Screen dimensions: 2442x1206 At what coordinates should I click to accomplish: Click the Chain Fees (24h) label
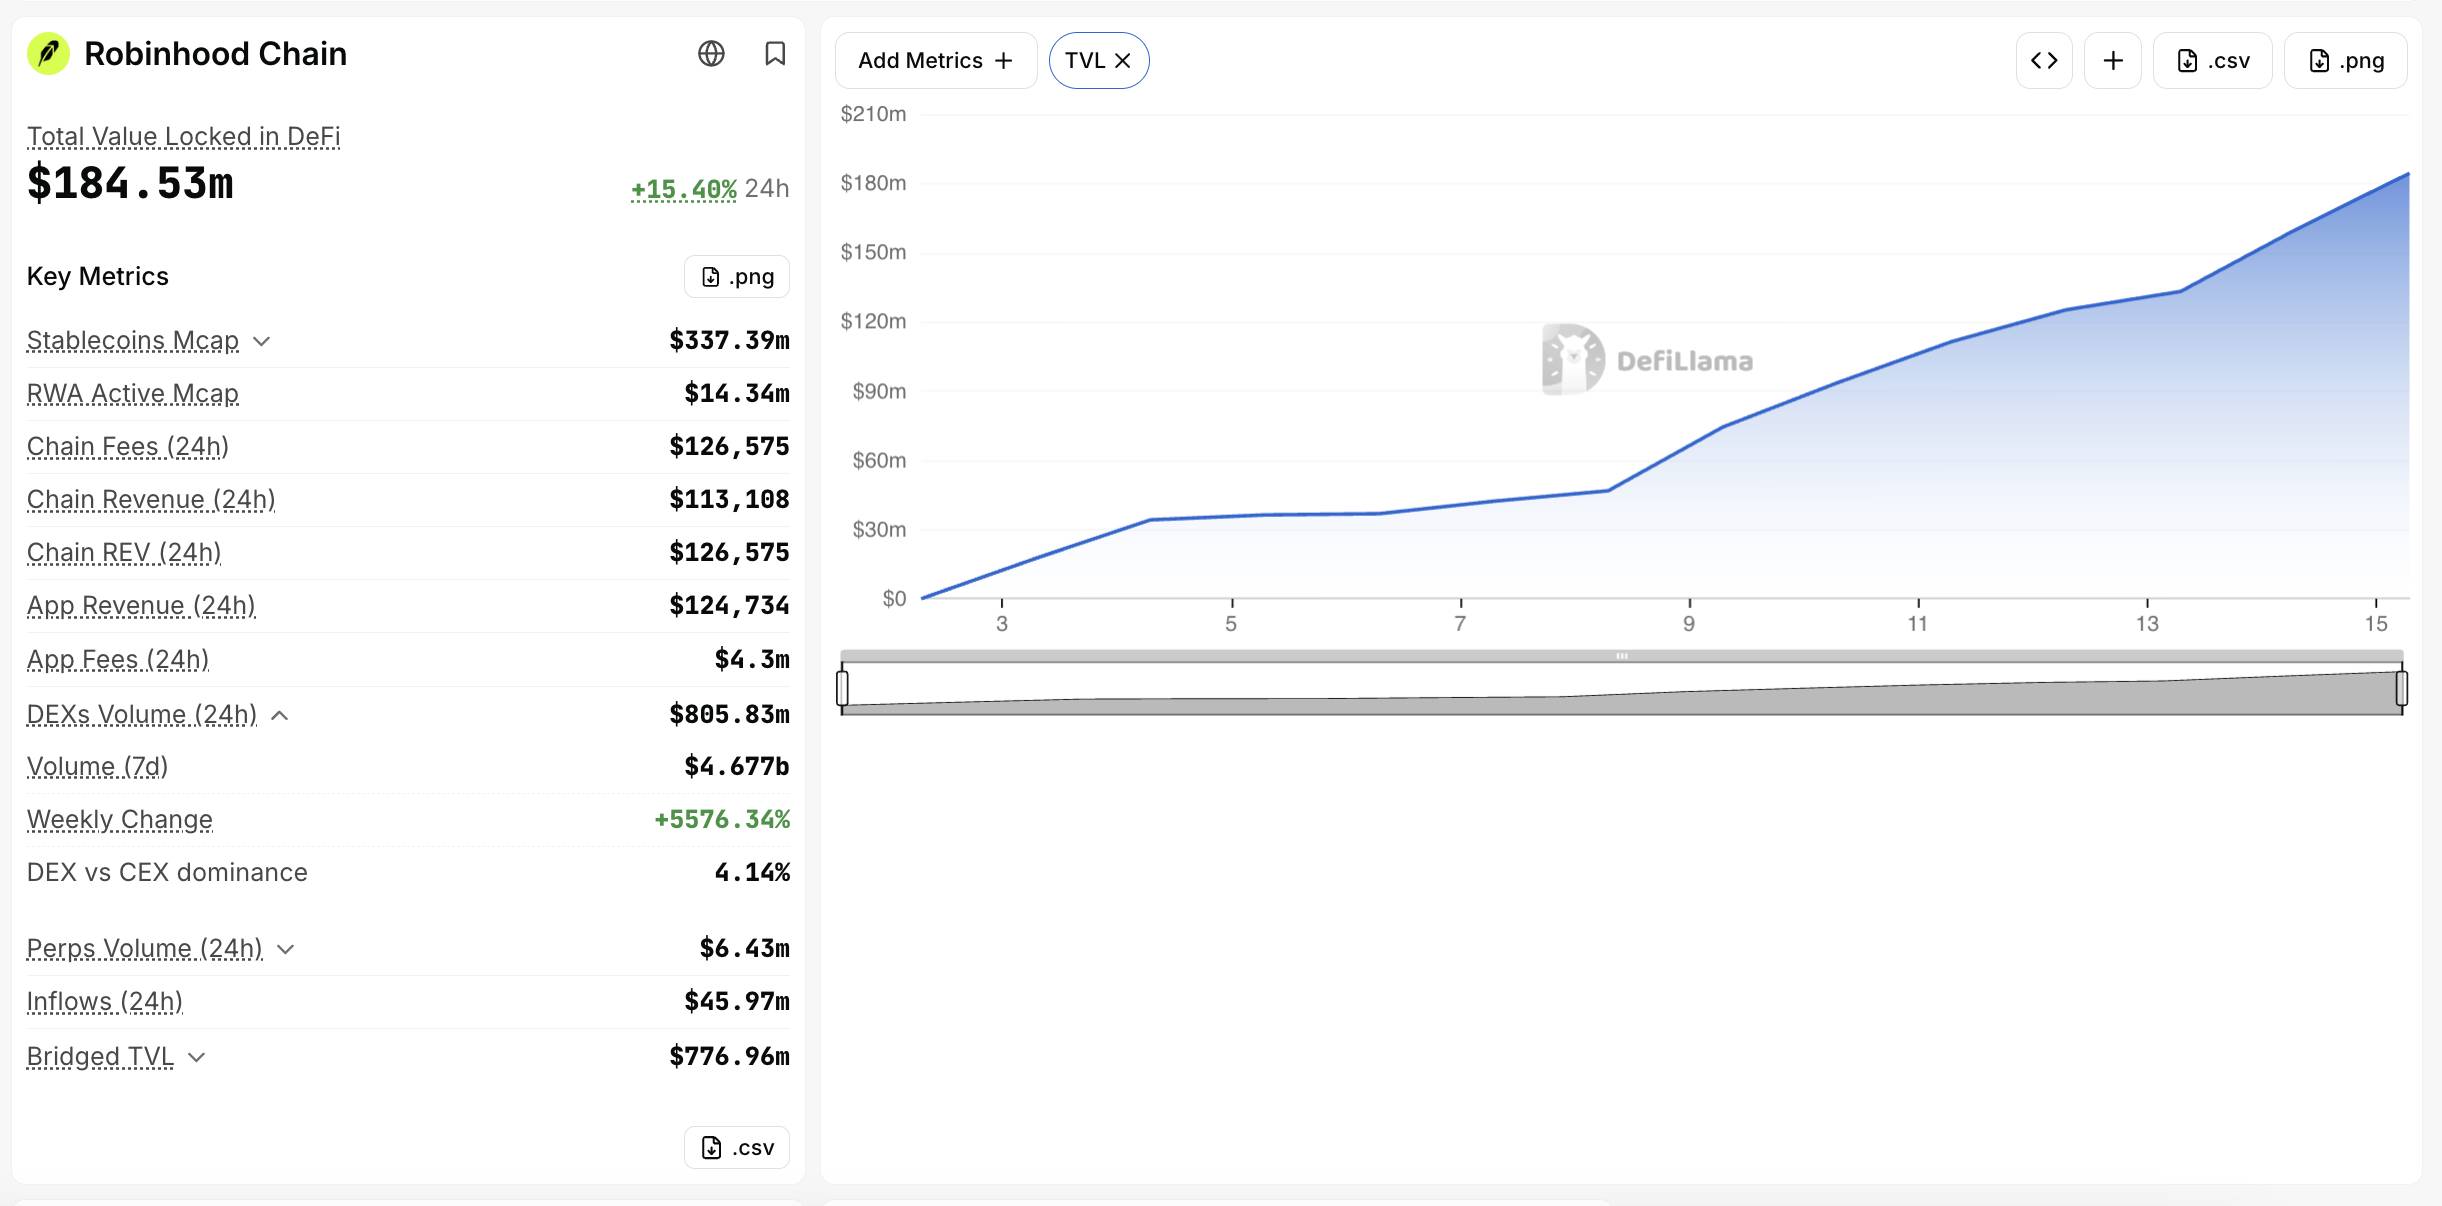pyautogui.click(x=128, y=447)
